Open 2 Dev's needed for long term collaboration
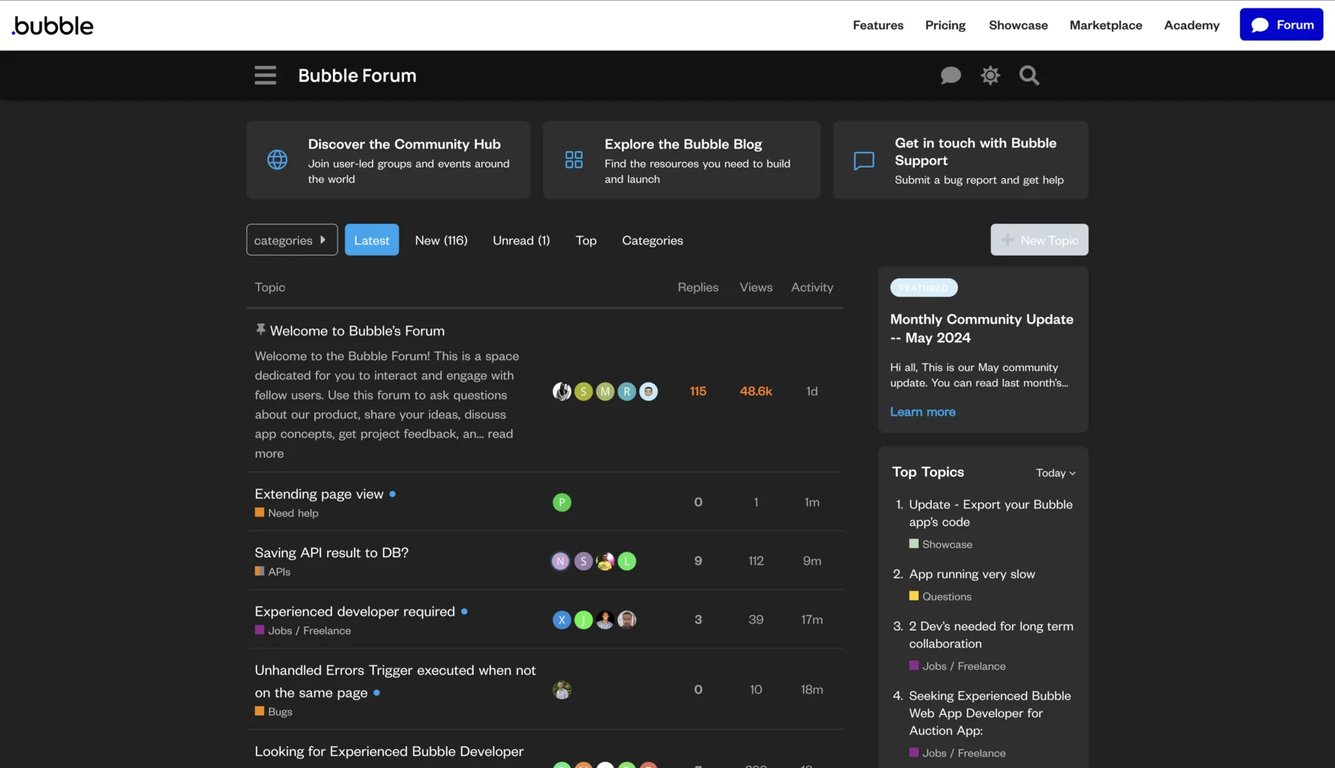The image size is (1335, 768). [x=991, y=635]
